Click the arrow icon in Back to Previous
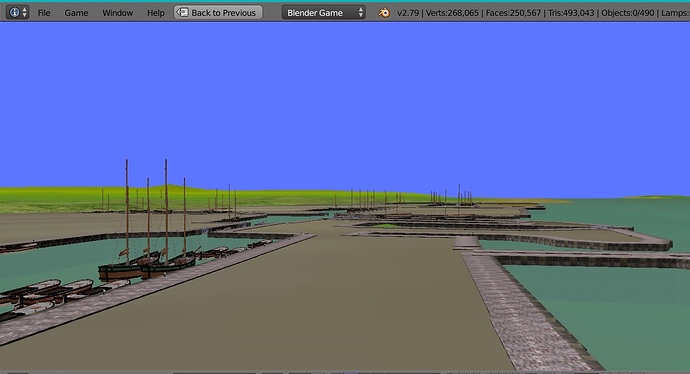 click(x=182, y=12)
